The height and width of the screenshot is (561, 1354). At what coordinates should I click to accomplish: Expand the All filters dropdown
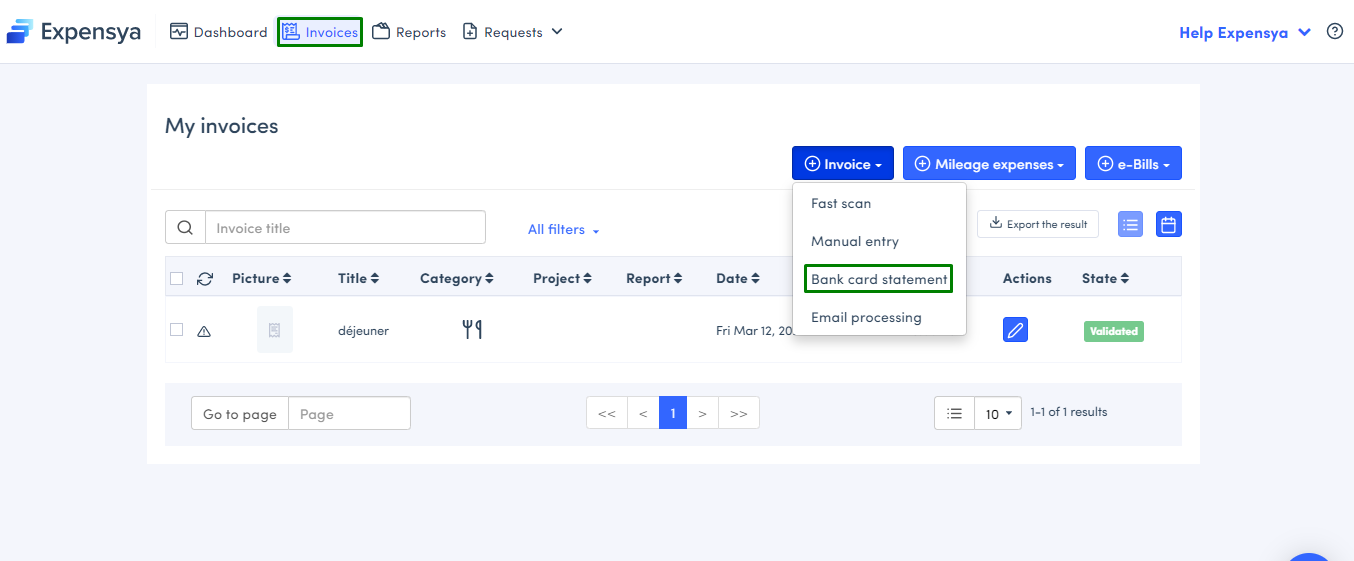point(563,230)
